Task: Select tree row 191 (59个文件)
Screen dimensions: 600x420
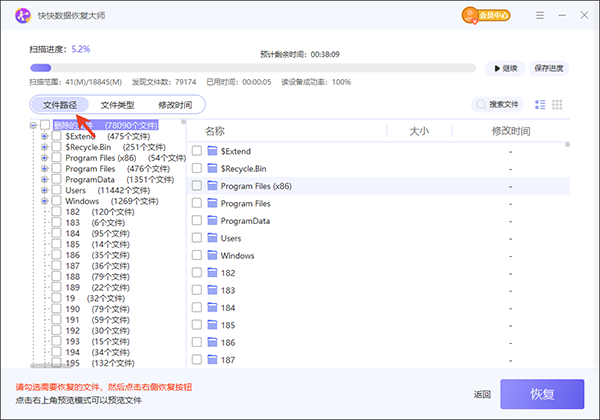Action: (97, 319)
